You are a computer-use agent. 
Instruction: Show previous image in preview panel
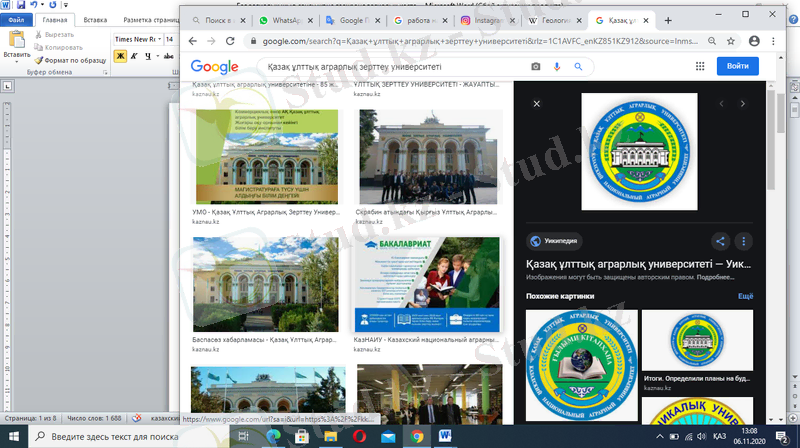(721, 104)
